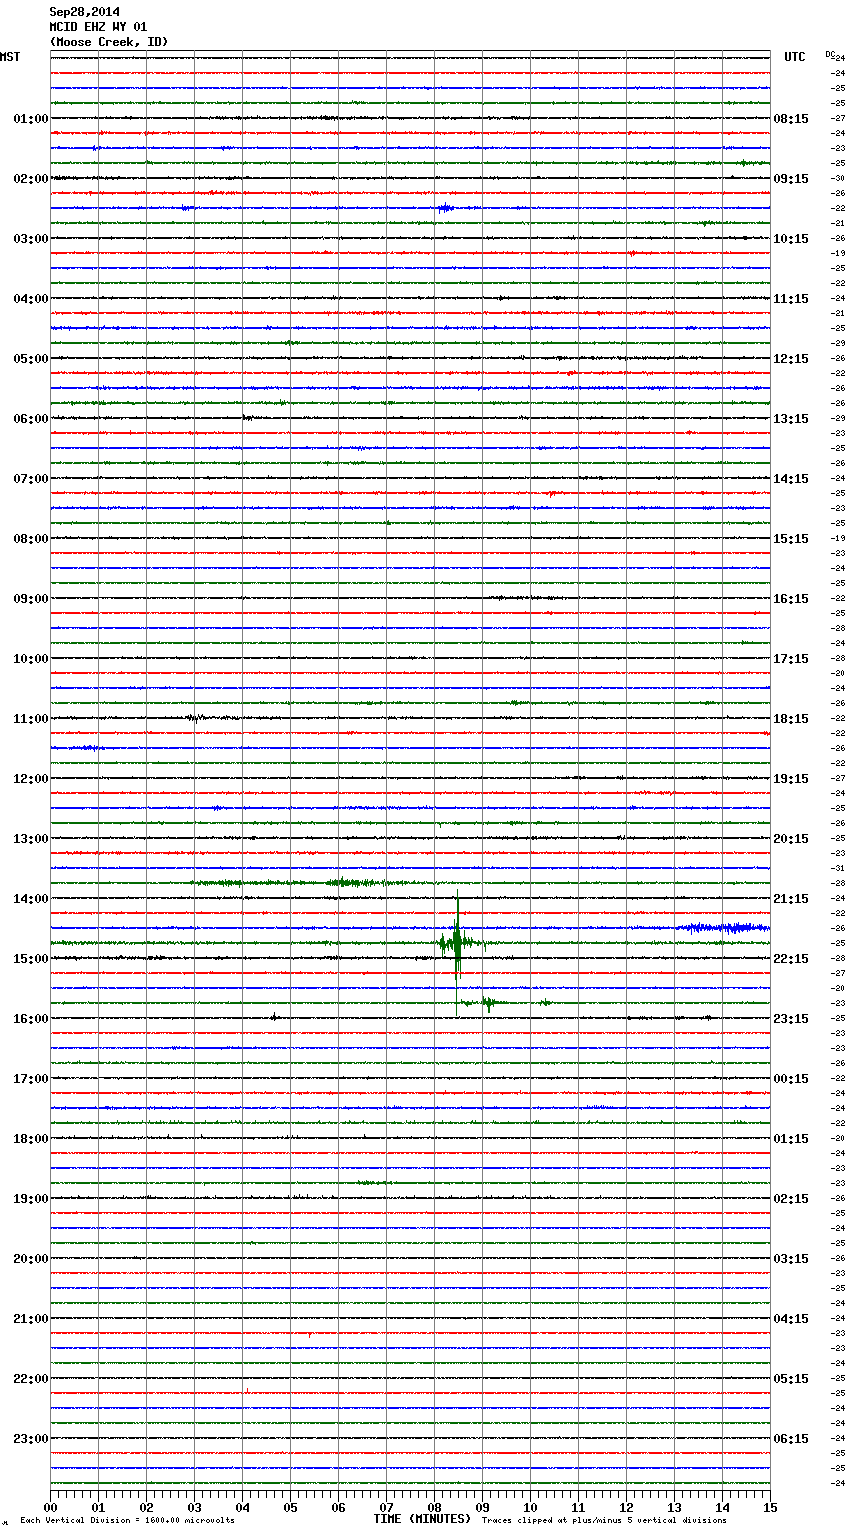Select the 14:00 MST time label
Viewport: 850px width, 1534px height.
[x=31, y=899]
